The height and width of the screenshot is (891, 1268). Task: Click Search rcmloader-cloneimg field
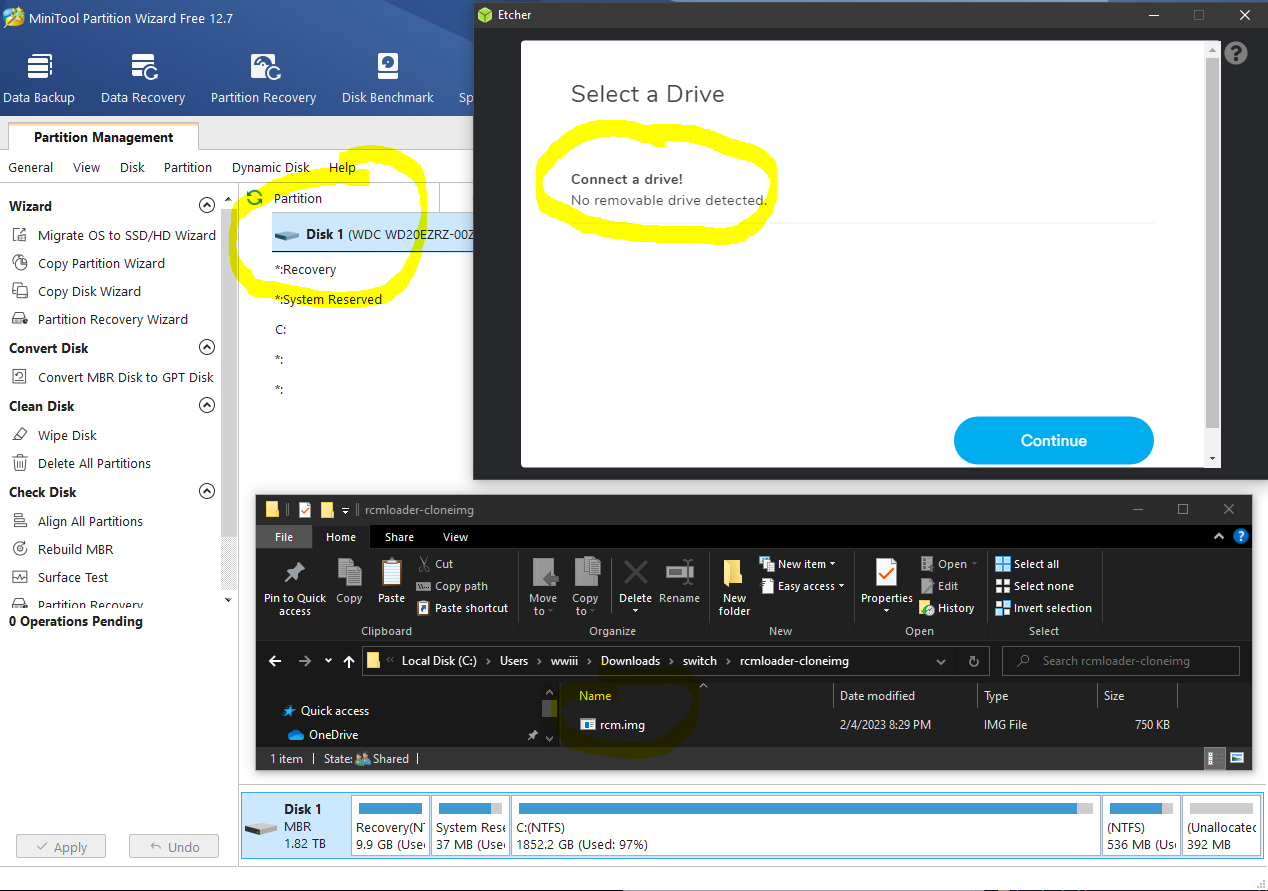click(1121, 661)
